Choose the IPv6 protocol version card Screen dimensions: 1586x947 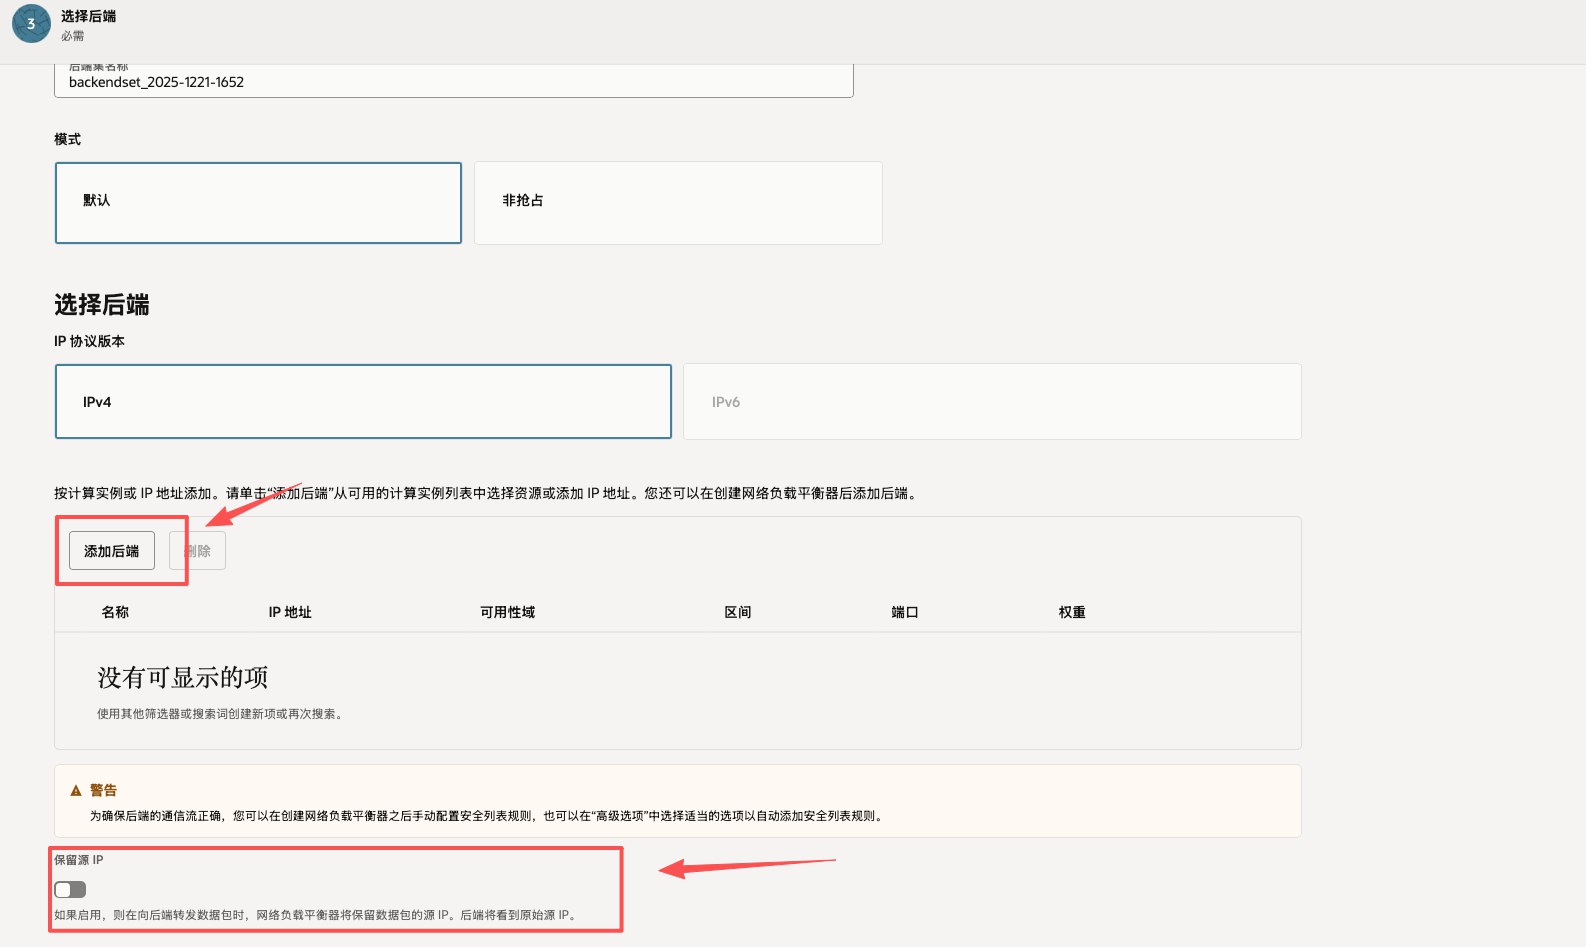[x=991, y=401]
